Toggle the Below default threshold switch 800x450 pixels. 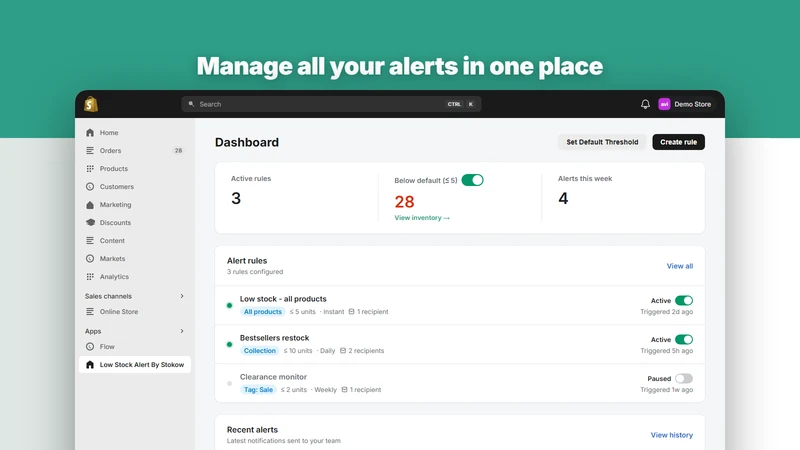point(472,180)
